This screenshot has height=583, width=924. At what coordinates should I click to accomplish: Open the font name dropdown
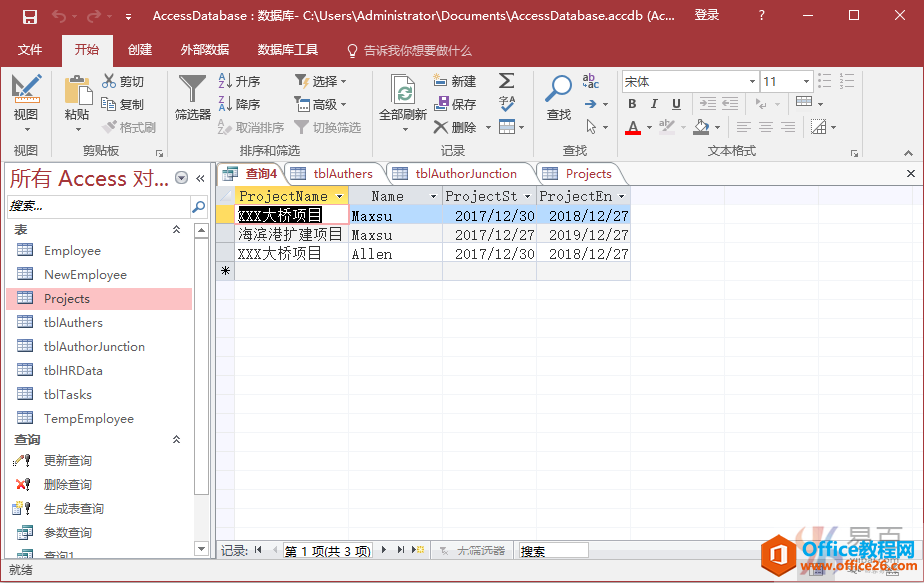click(x=752, y=81)
